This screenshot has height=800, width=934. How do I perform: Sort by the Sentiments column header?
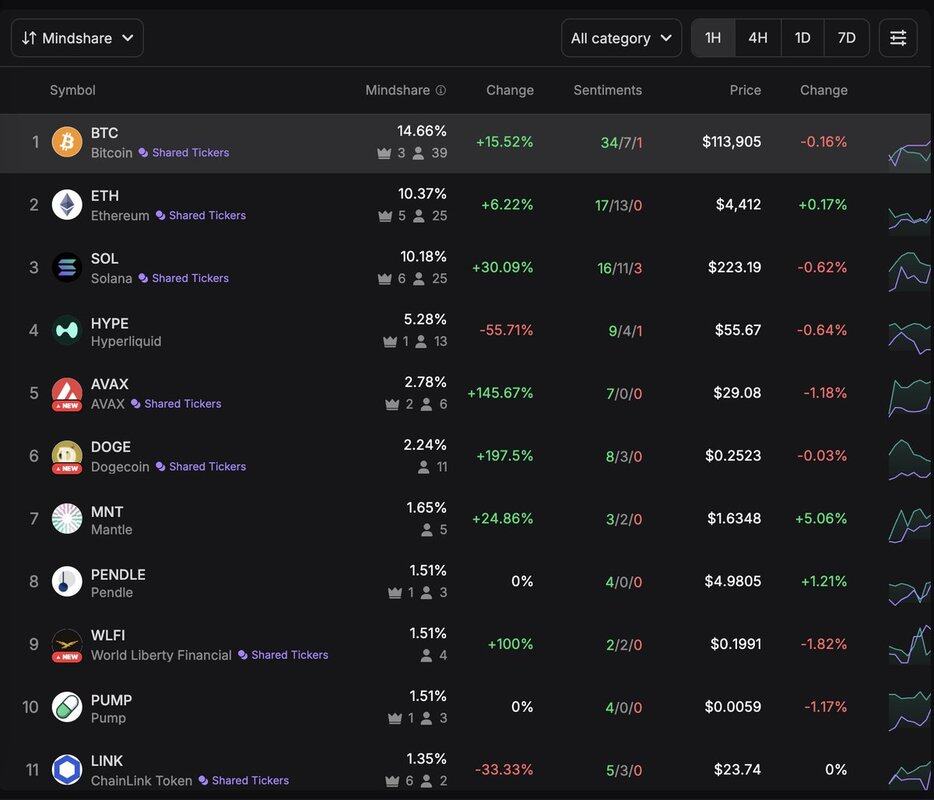pos(608,90)
